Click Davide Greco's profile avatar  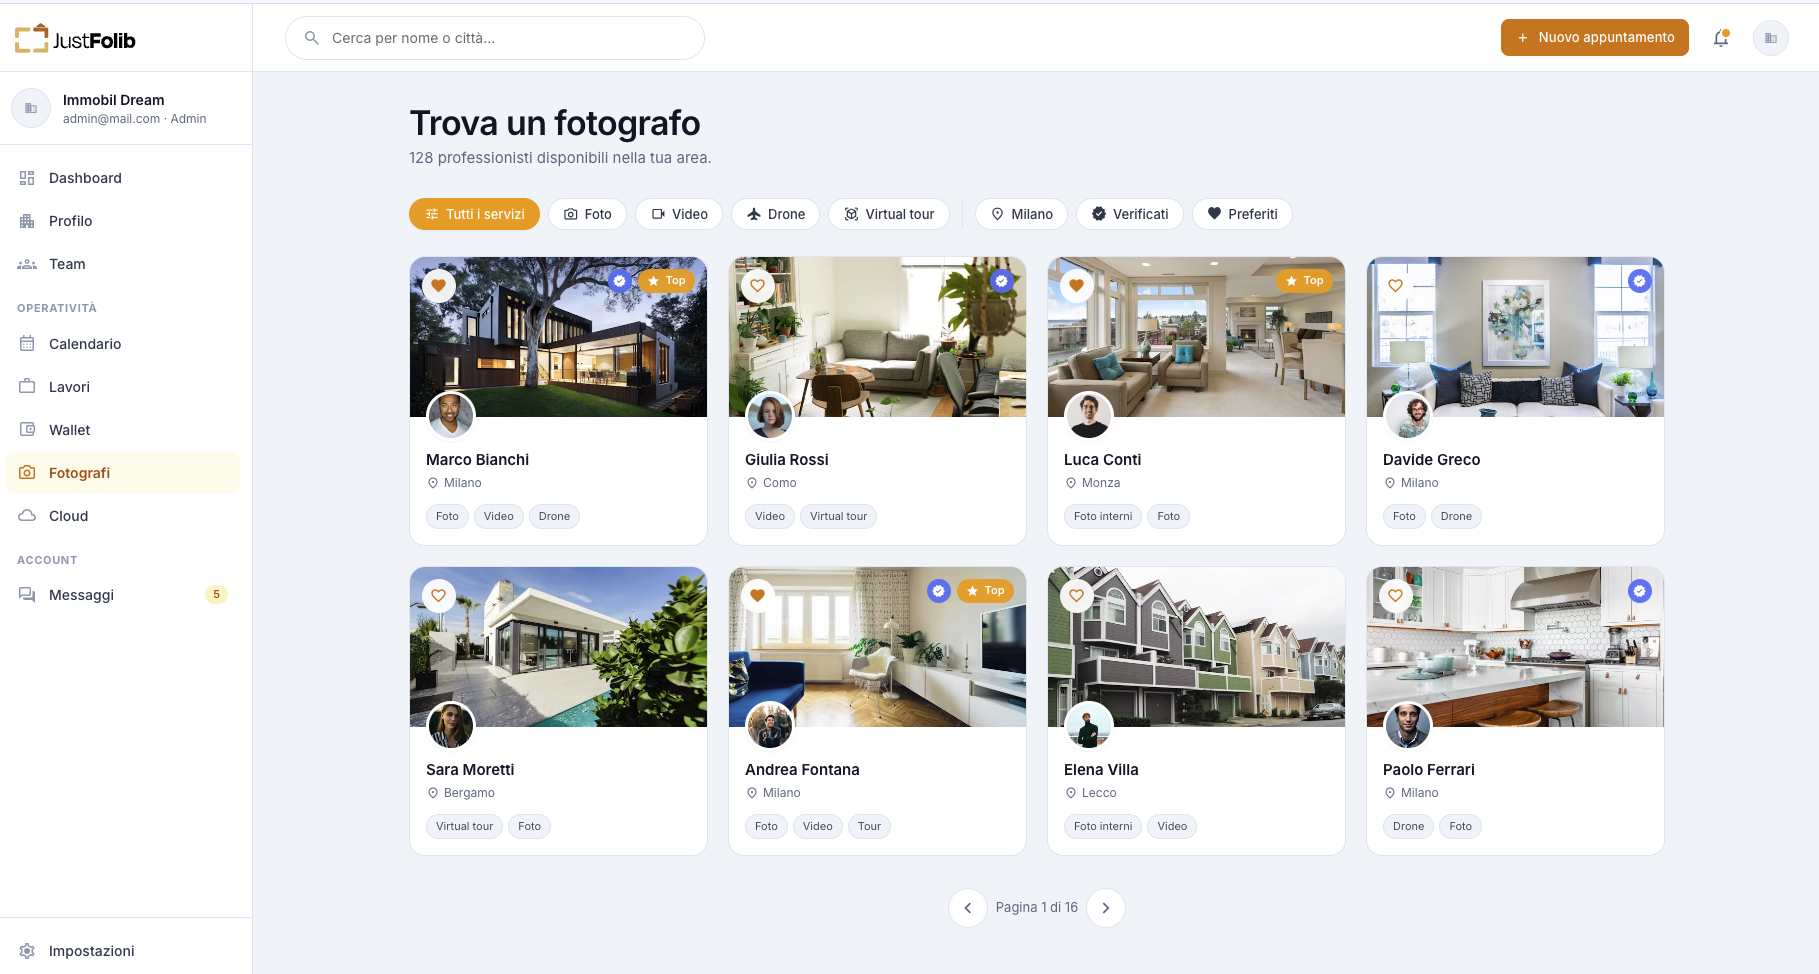[1408, 416]
